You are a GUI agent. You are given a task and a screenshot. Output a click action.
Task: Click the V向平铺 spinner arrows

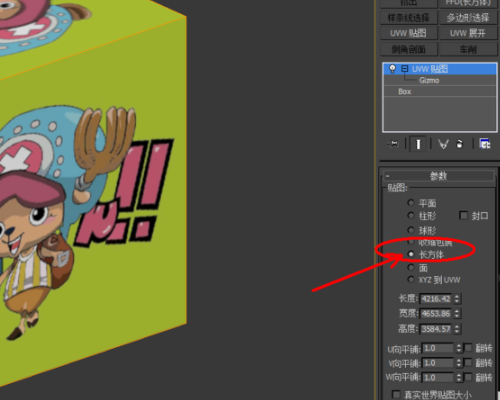coord(459,363)
